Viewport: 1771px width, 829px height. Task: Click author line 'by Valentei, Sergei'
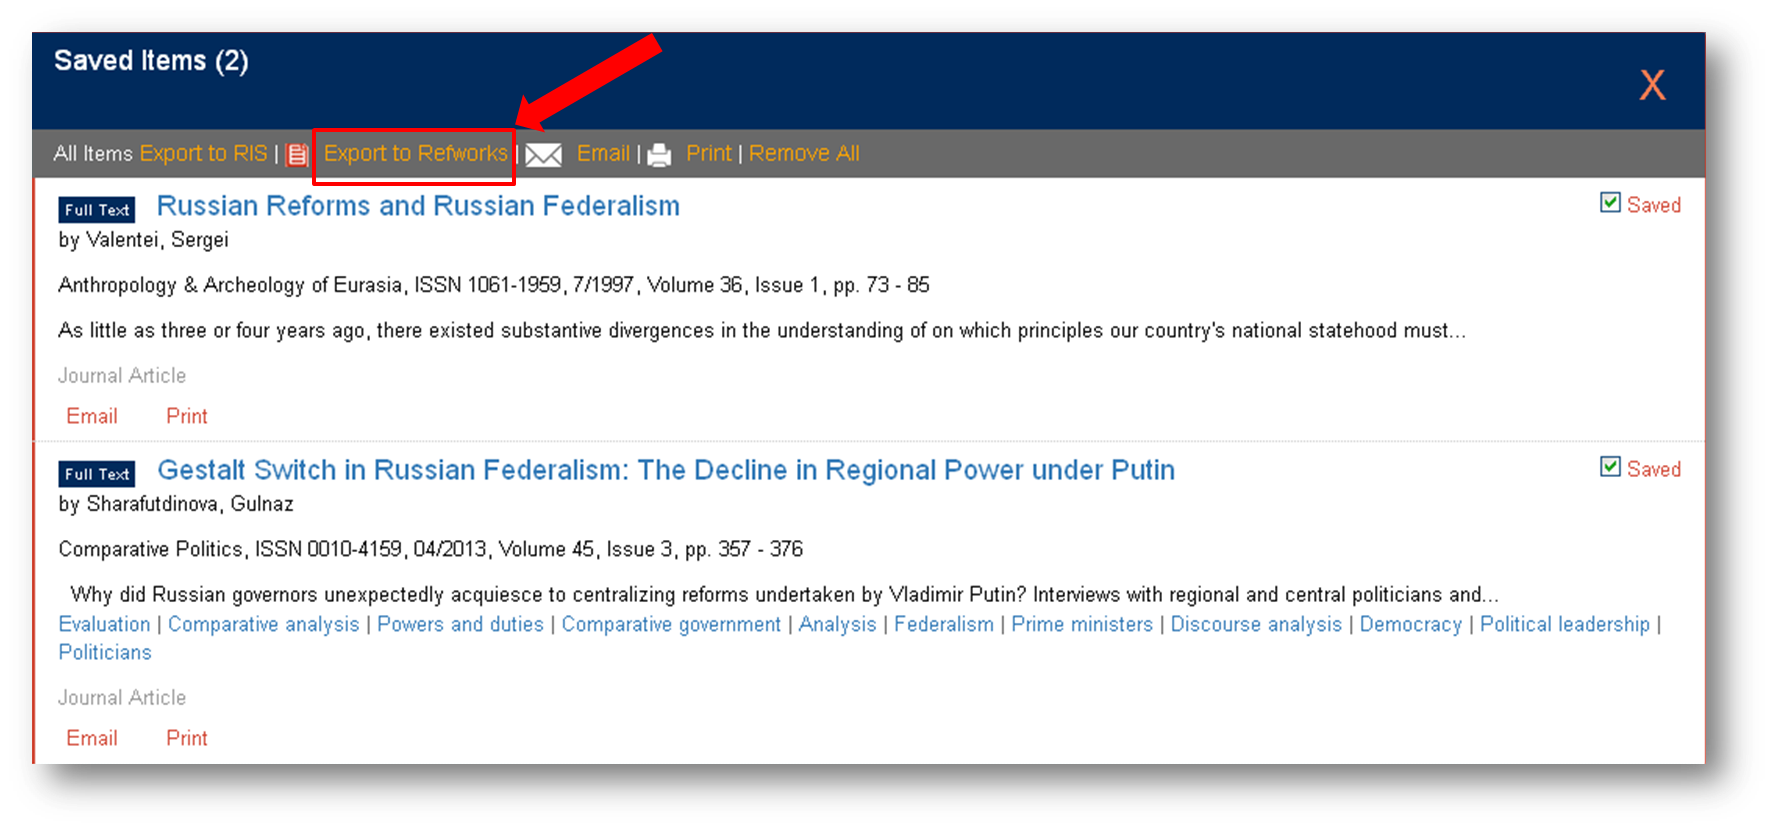[x=143, y=240]
